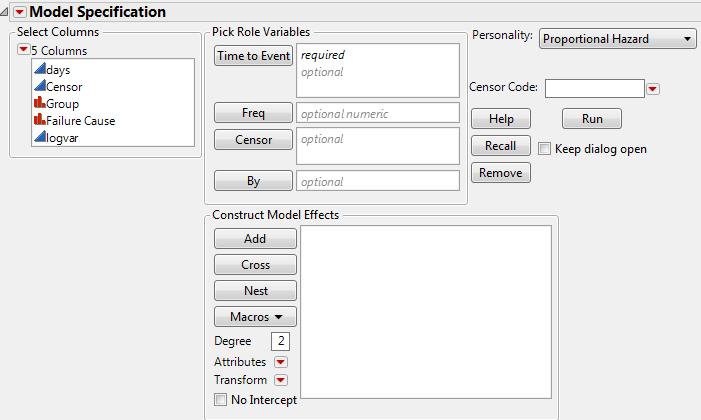Viewport: 701px width, 420px height.
Task: Select the logvar column
Action: click(x=63, y=138)
